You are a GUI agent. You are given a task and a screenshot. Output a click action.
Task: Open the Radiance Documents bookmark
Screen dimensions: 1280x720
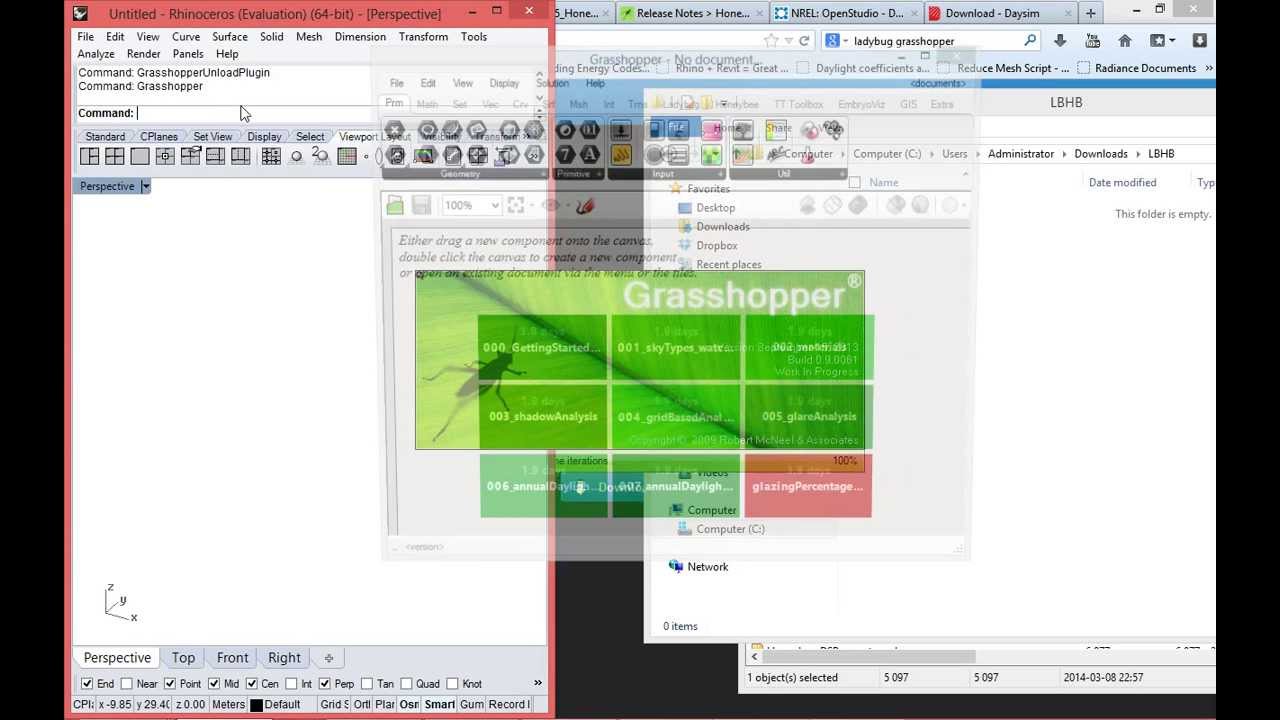(x=1136, y=68)
